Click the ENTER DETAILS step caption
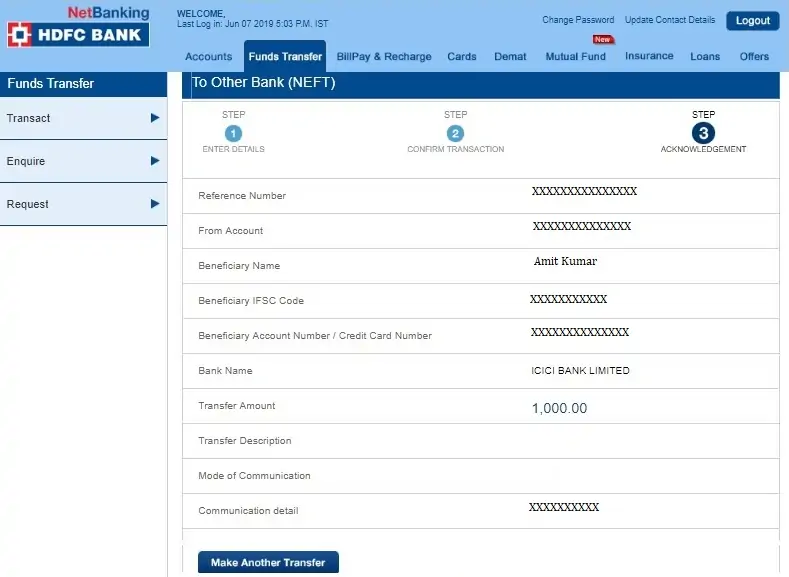Image resolution: width=789 pixels, height=577 pixels. [x=233, y=149]
